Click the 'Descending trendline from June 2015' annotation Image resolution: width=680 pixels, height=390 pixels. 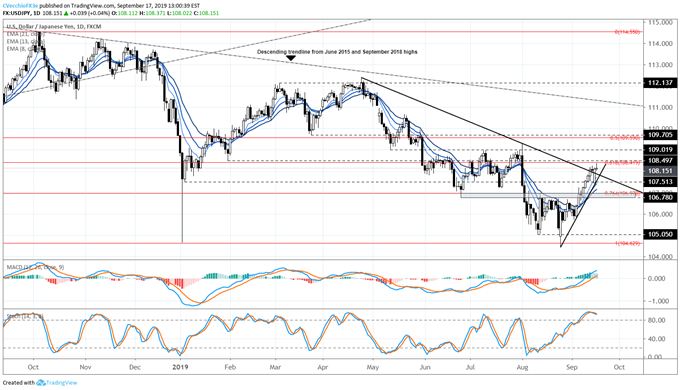[337, 52]
